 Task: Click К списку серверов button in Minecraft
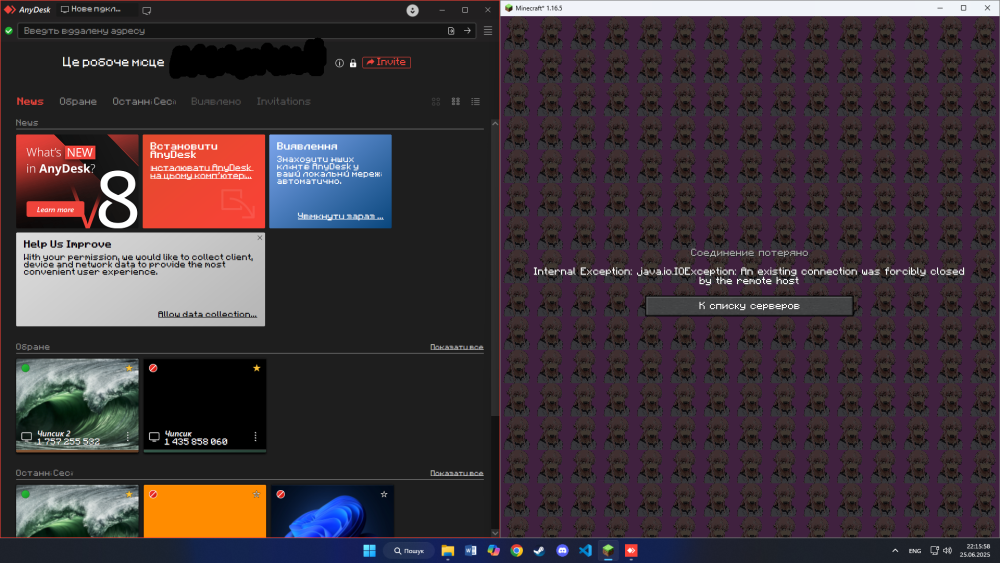click(x=749, y=306)
